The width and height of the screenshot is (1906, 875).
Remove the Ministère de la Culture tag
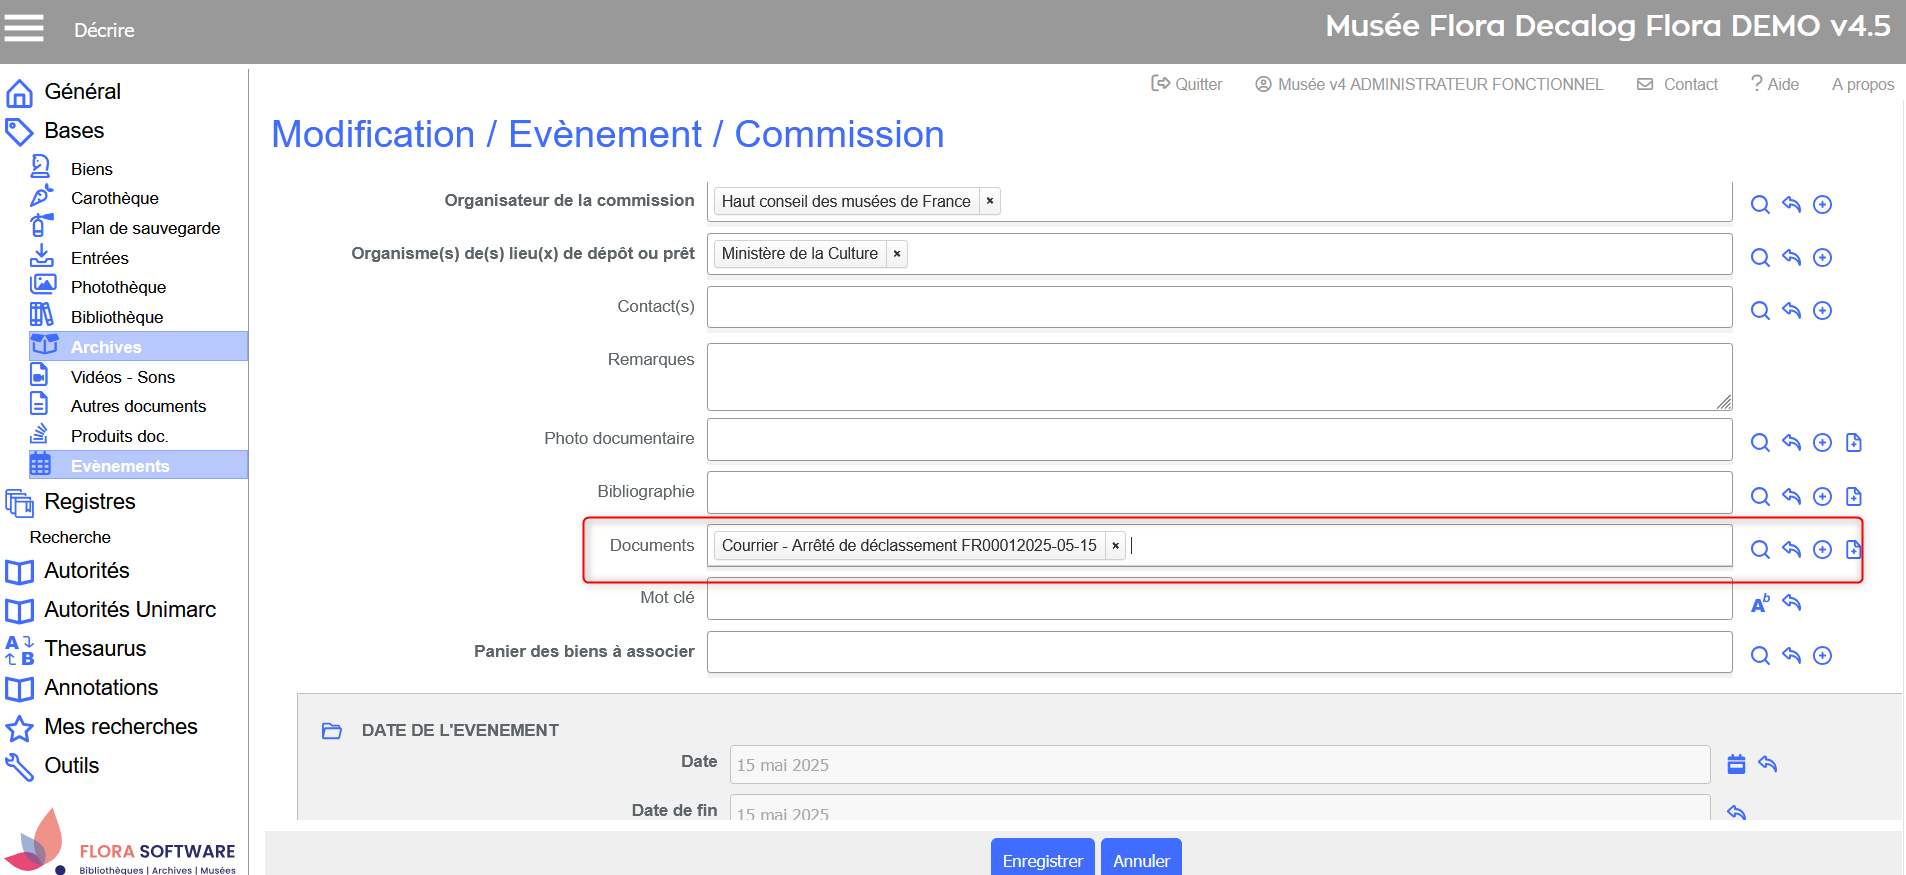tap(896, 254)
